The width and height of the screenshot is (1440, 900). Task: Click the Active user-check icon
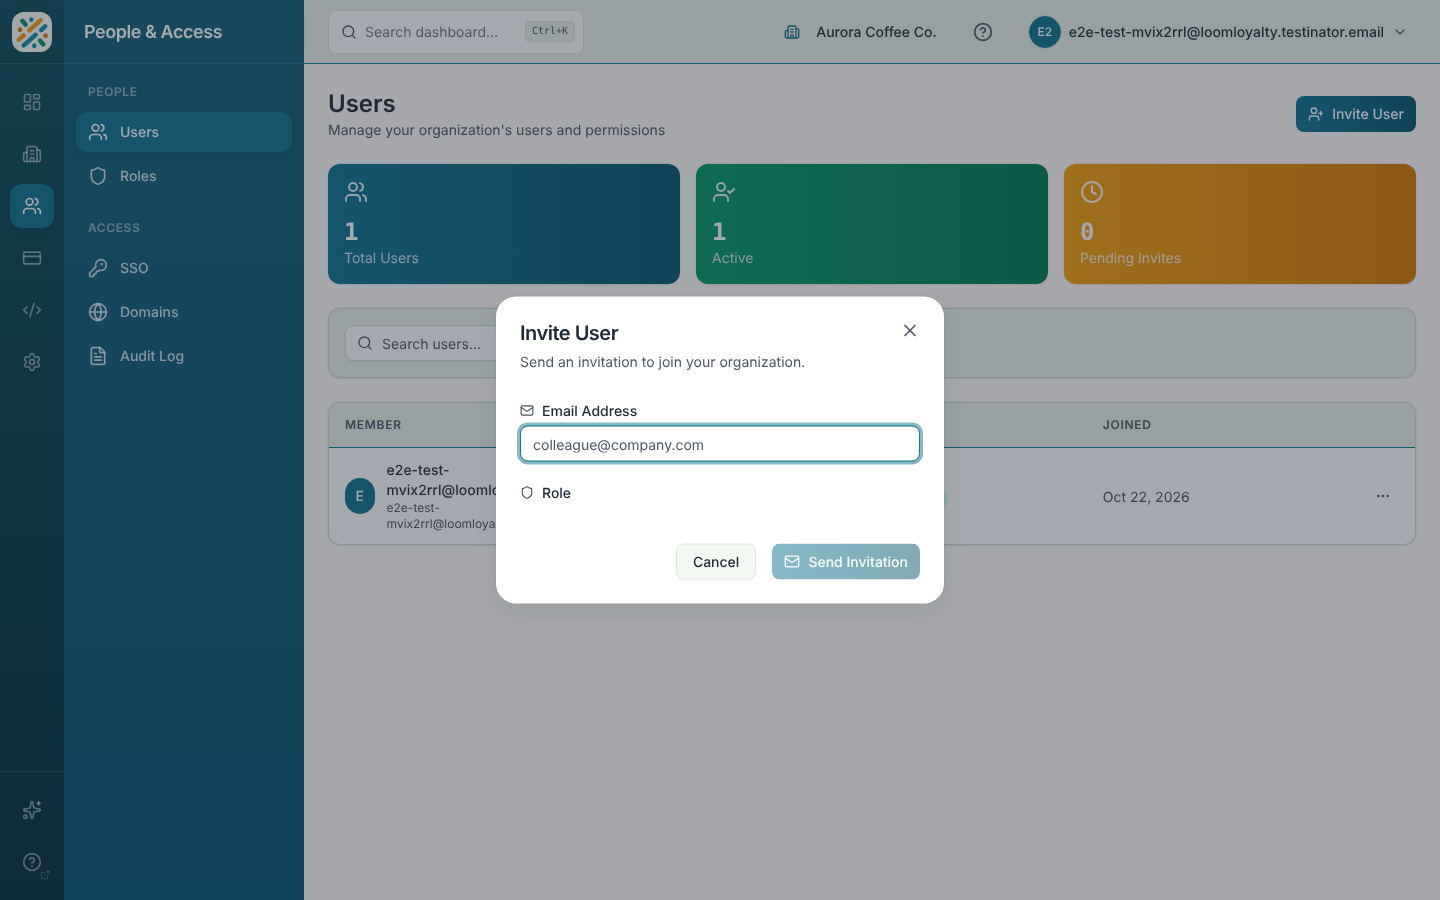click(724, 192)
